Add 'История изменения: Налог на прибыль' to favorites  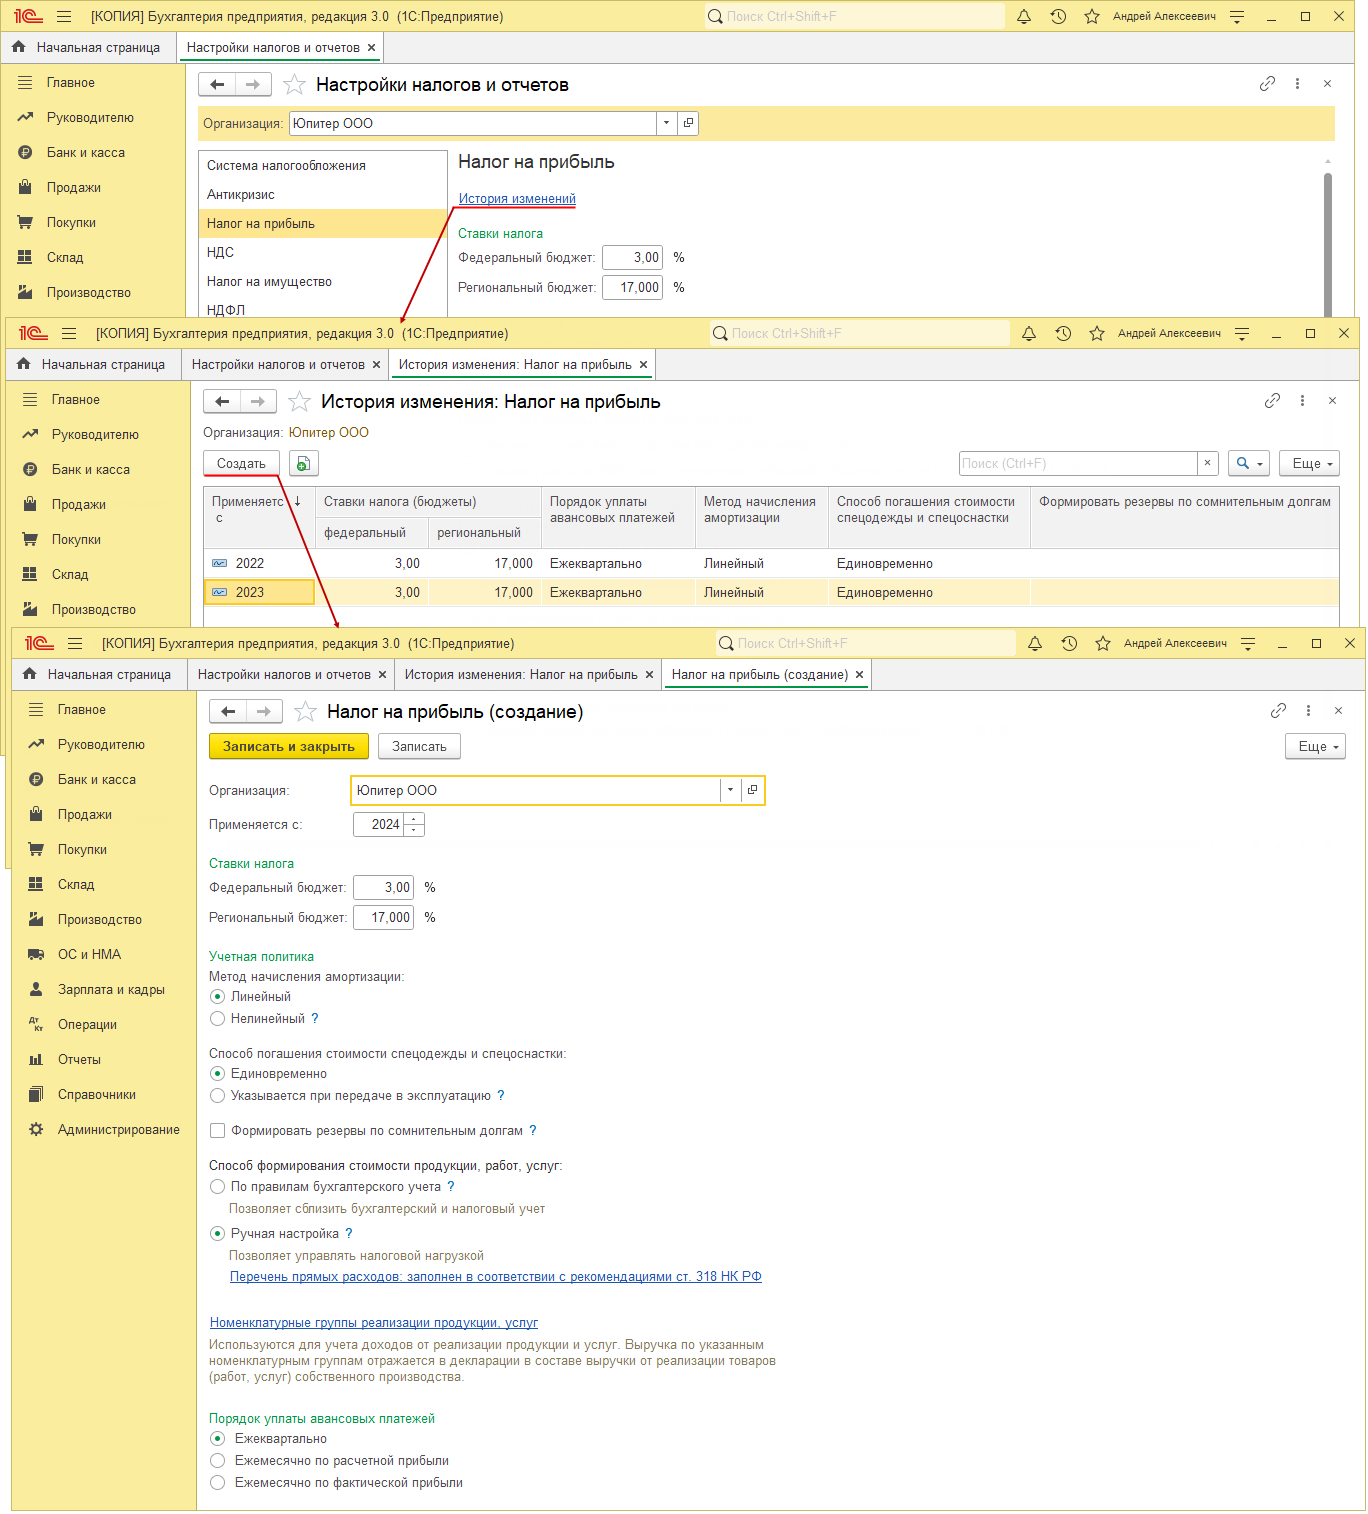click(x=299, y=402)
